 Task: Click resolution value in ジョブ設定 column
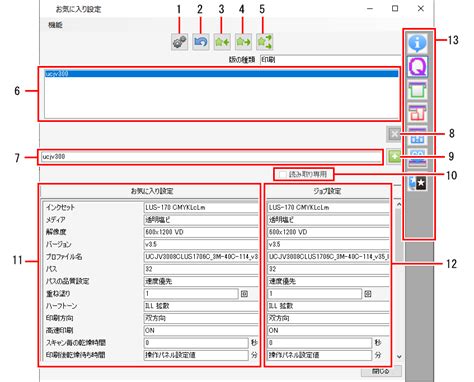click(x=328, y=232)
